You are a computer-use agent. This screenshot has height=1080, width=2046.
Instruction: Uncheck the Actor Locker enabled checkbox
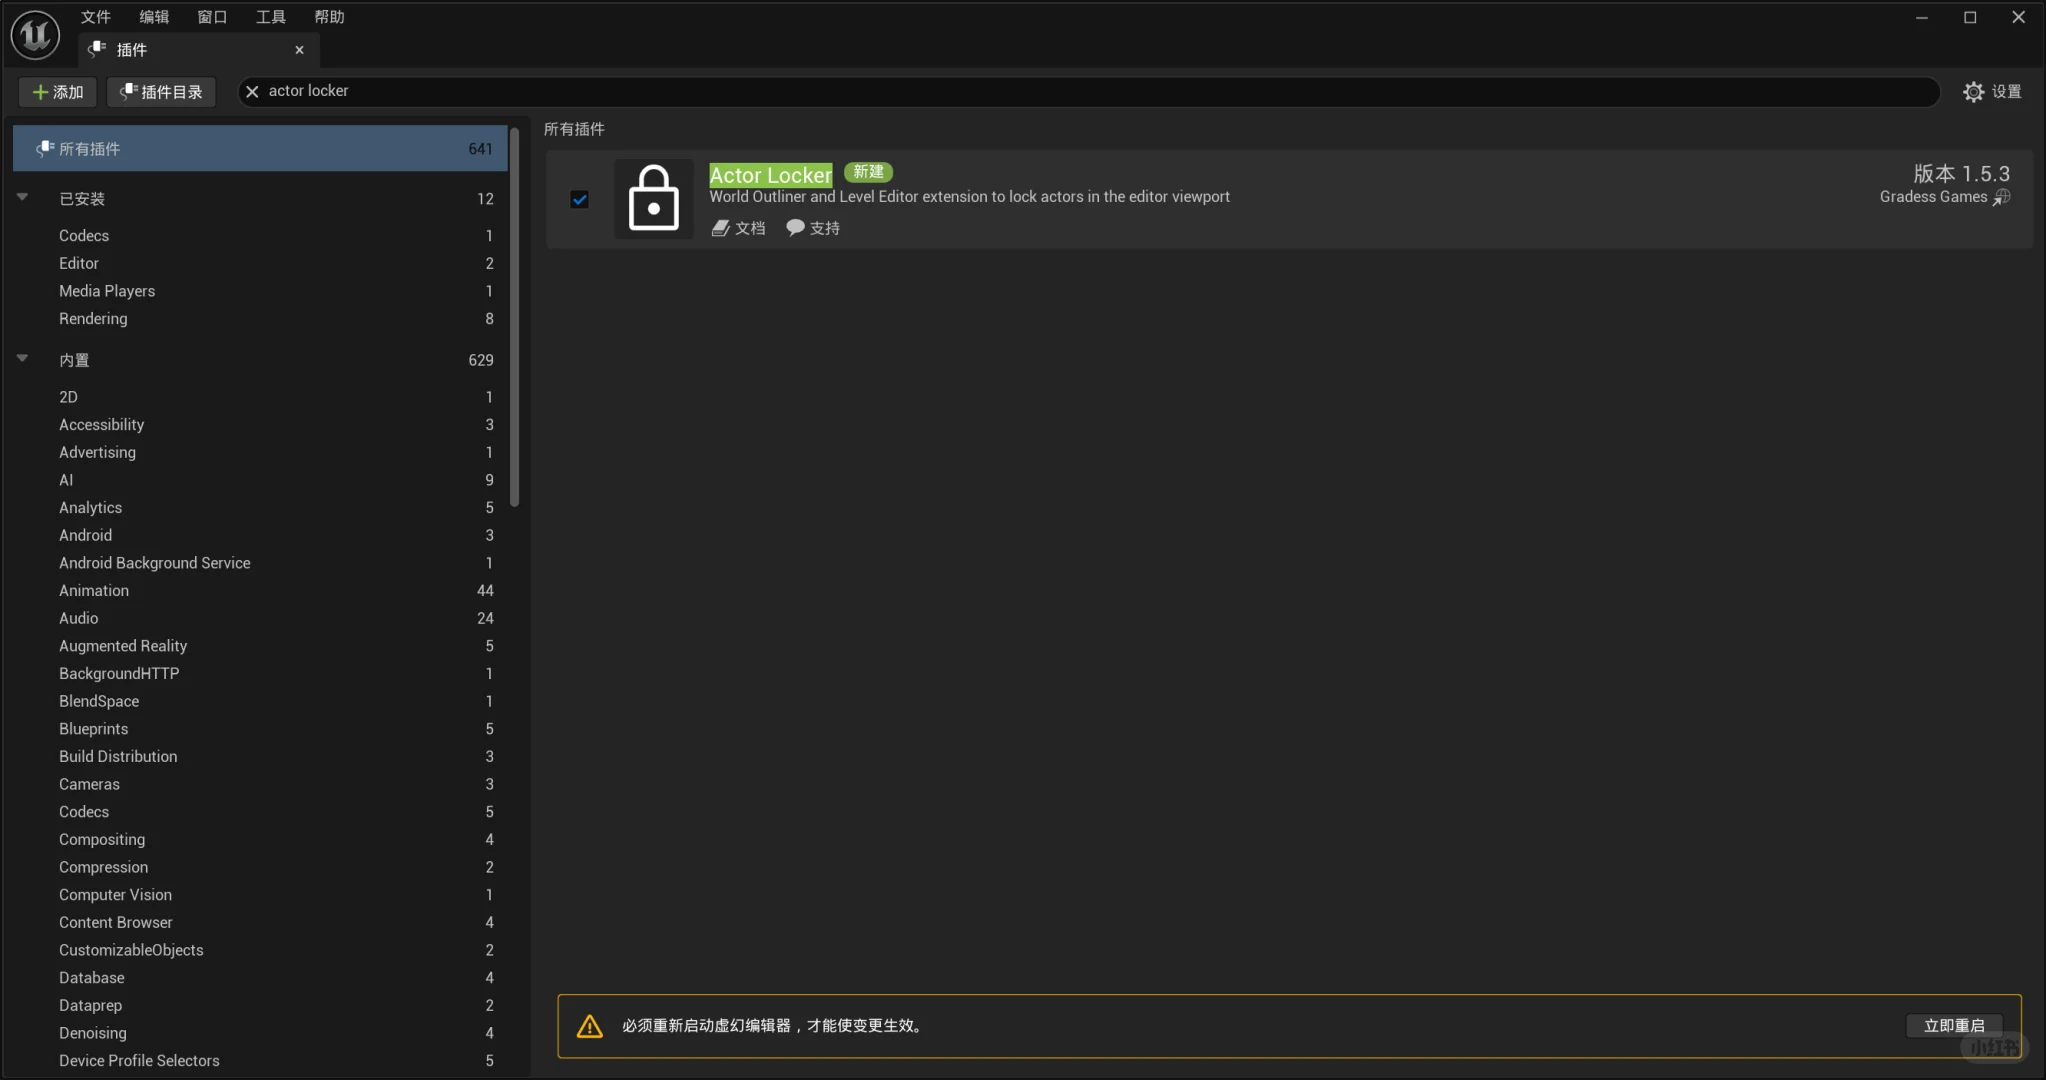pos(580,199)
